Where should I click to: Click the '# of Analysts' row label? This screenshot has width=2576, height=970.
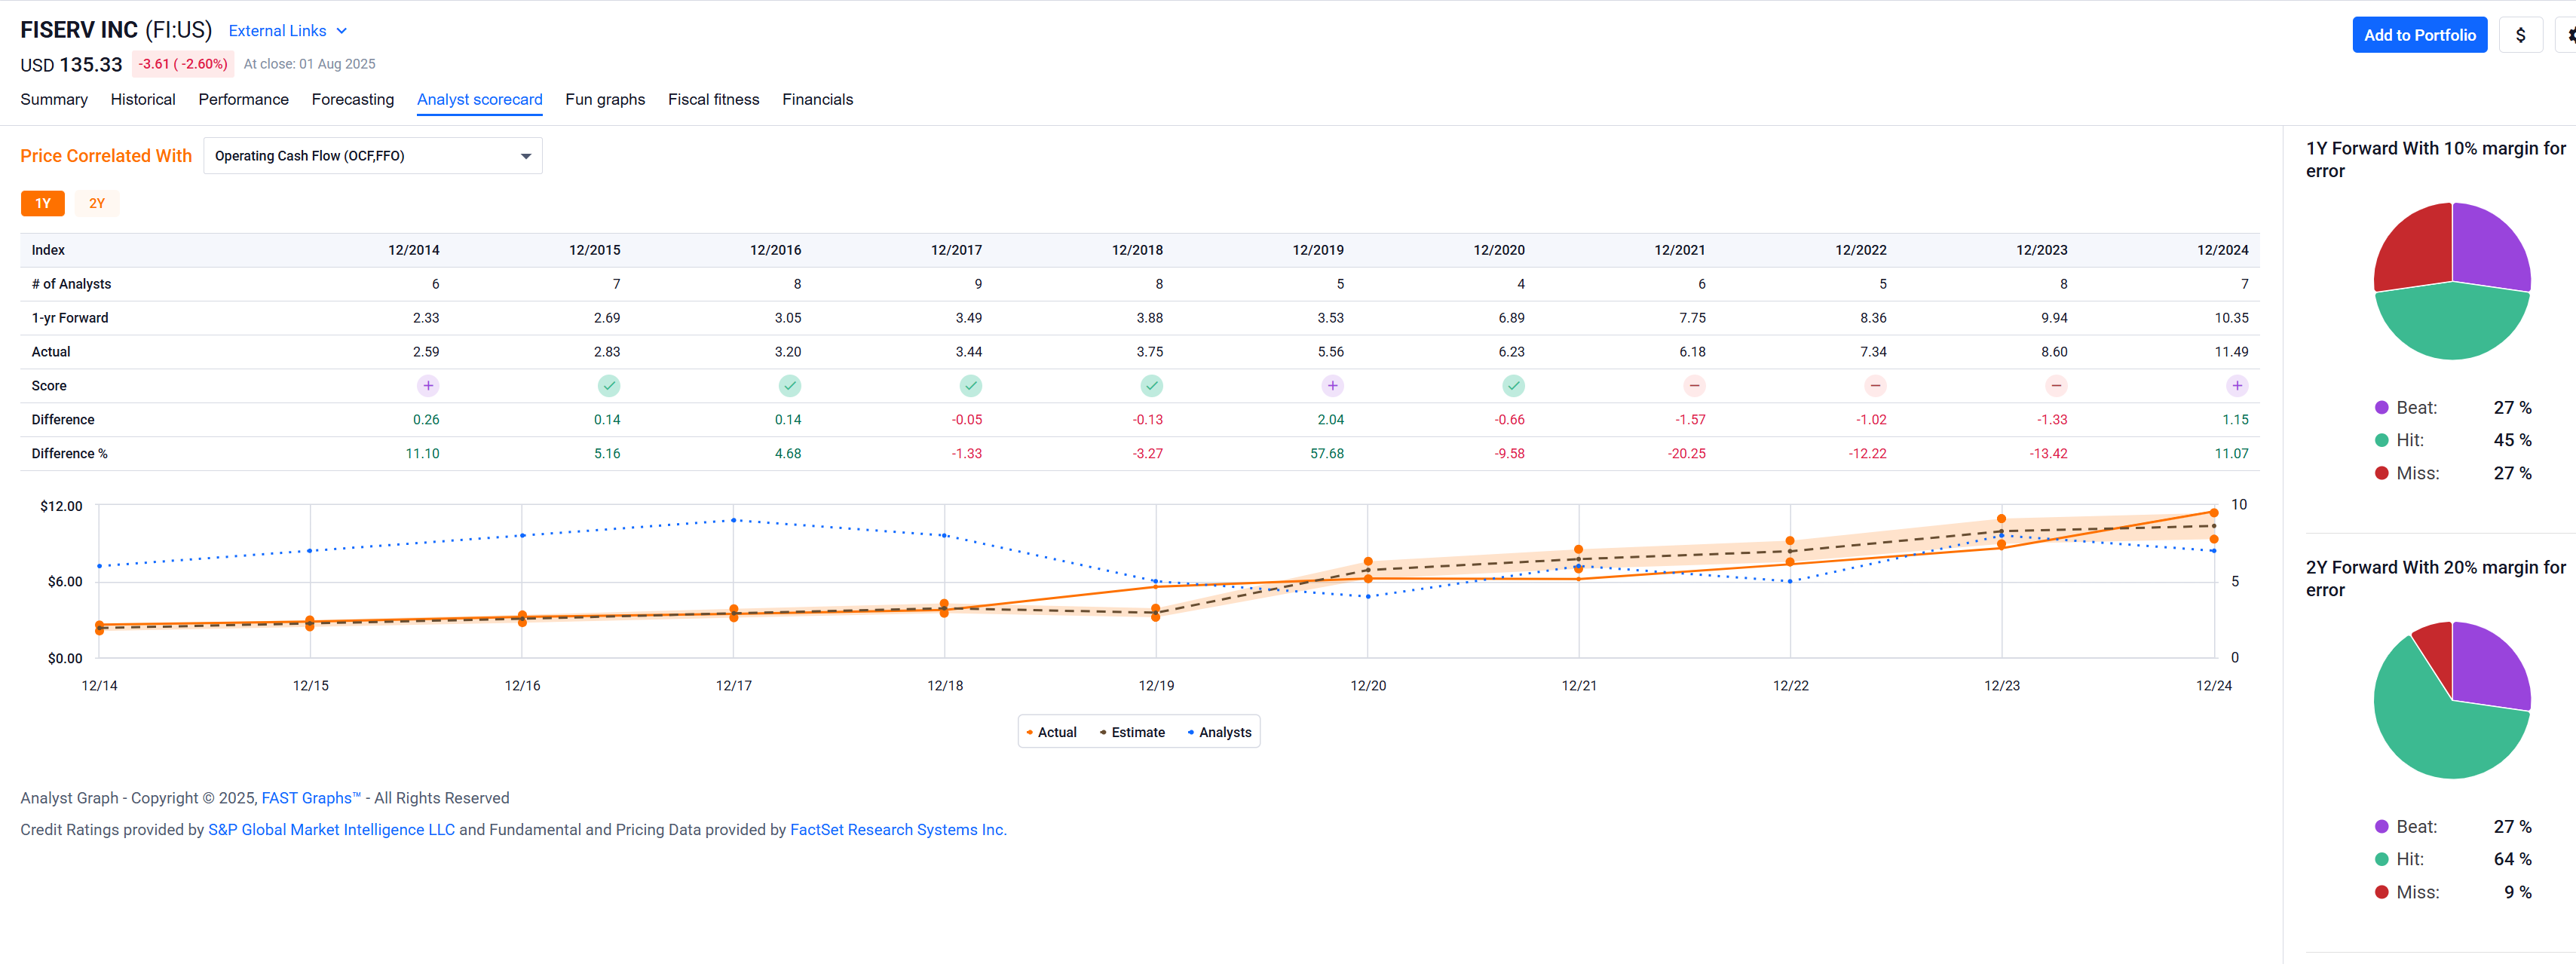71,285
